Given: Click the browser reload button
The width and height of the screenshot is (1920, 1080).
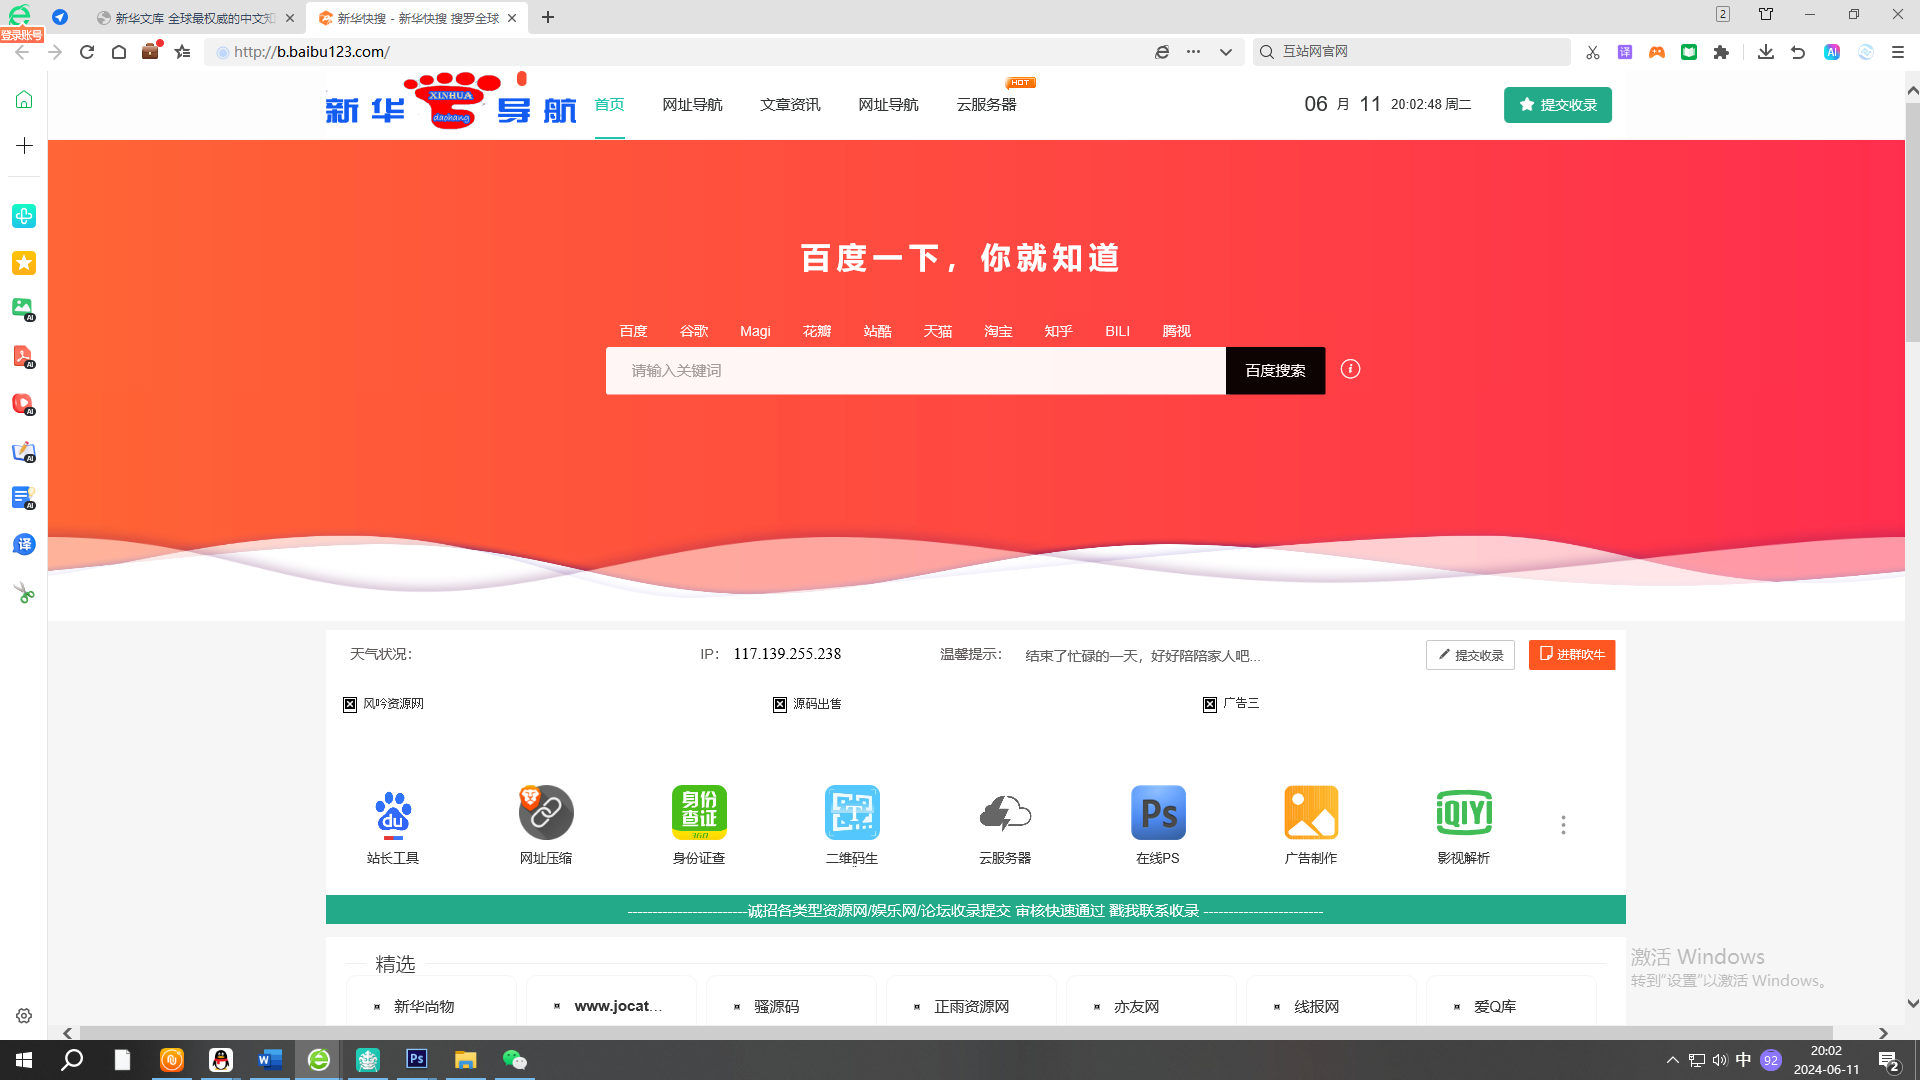Looking at the screenshot, I should [87, 52].
